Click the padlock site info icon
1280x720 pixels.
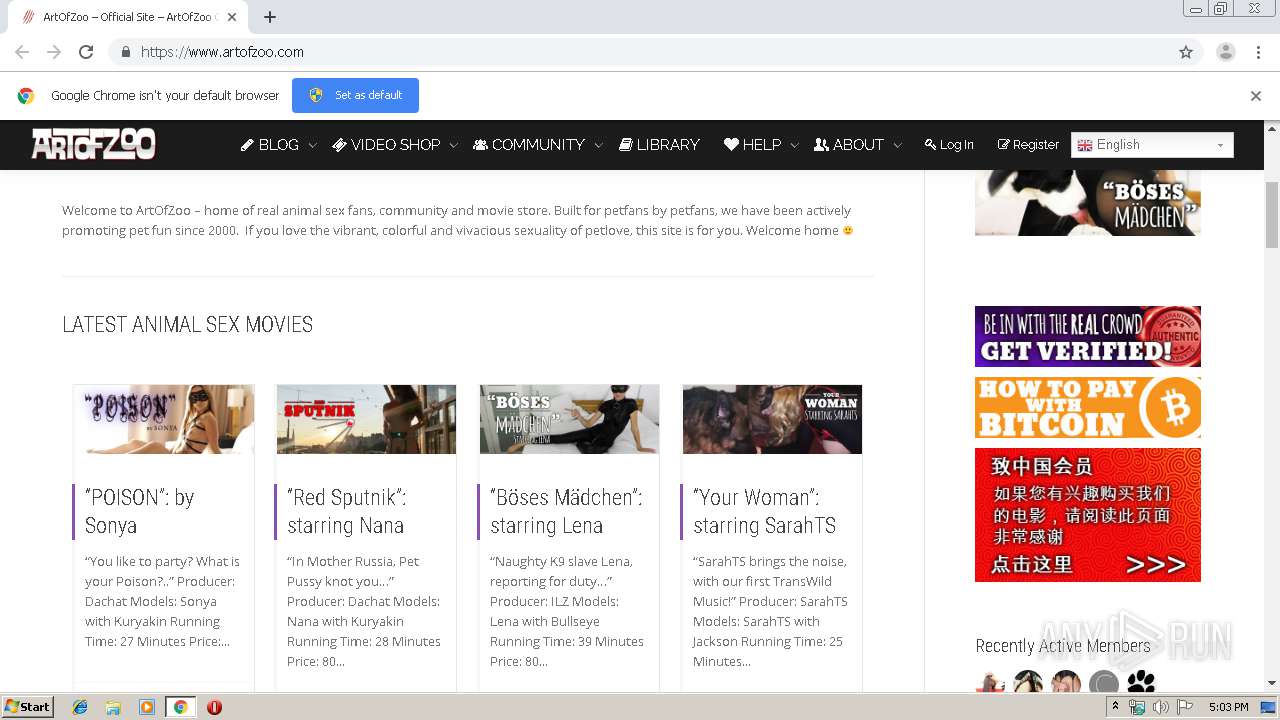[125, 52]
